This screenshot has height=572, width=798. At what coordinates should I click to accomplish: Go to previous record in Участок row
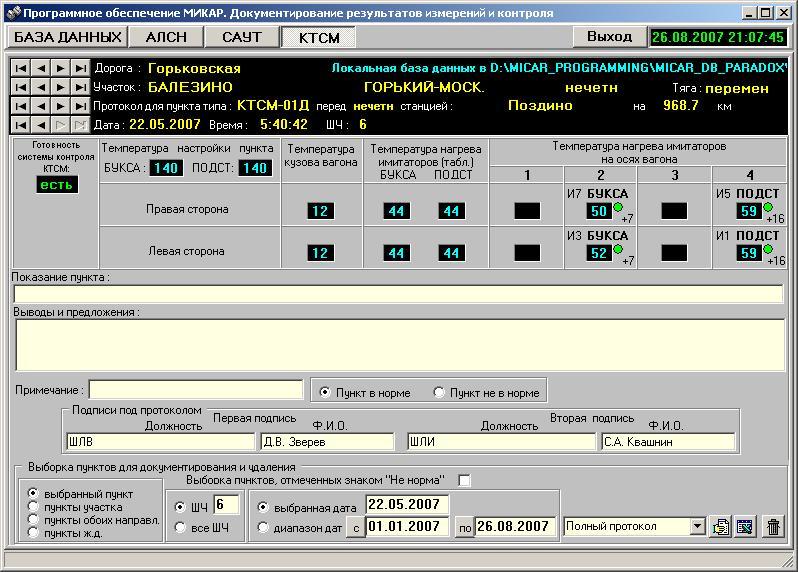(40, 87)
